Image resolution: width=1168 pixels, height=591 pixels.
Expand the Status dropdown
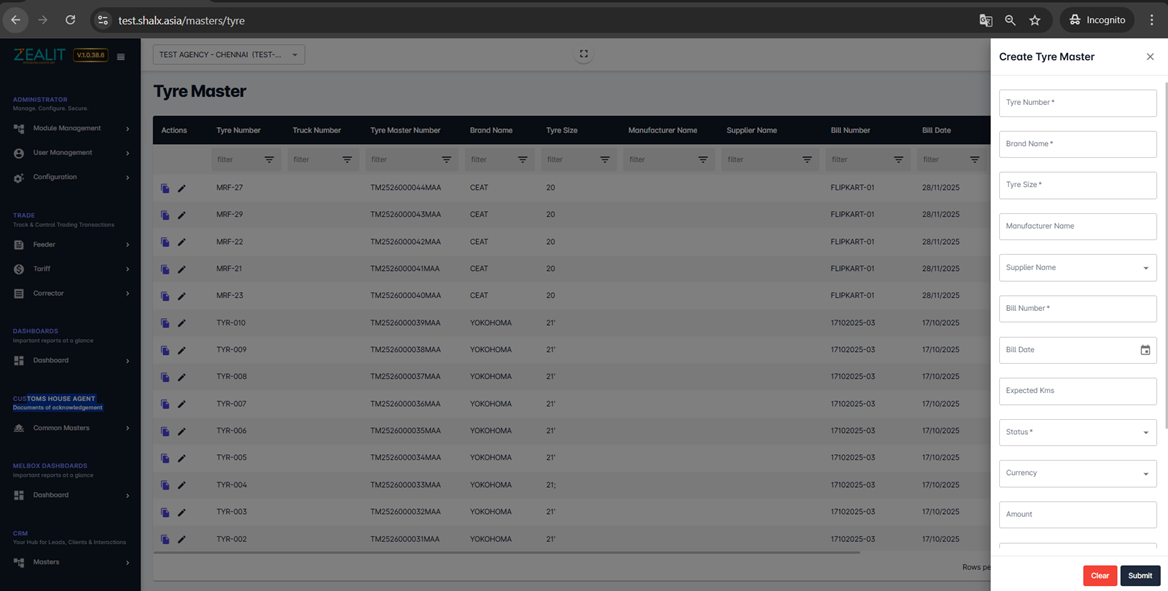tap(1077, 432)
